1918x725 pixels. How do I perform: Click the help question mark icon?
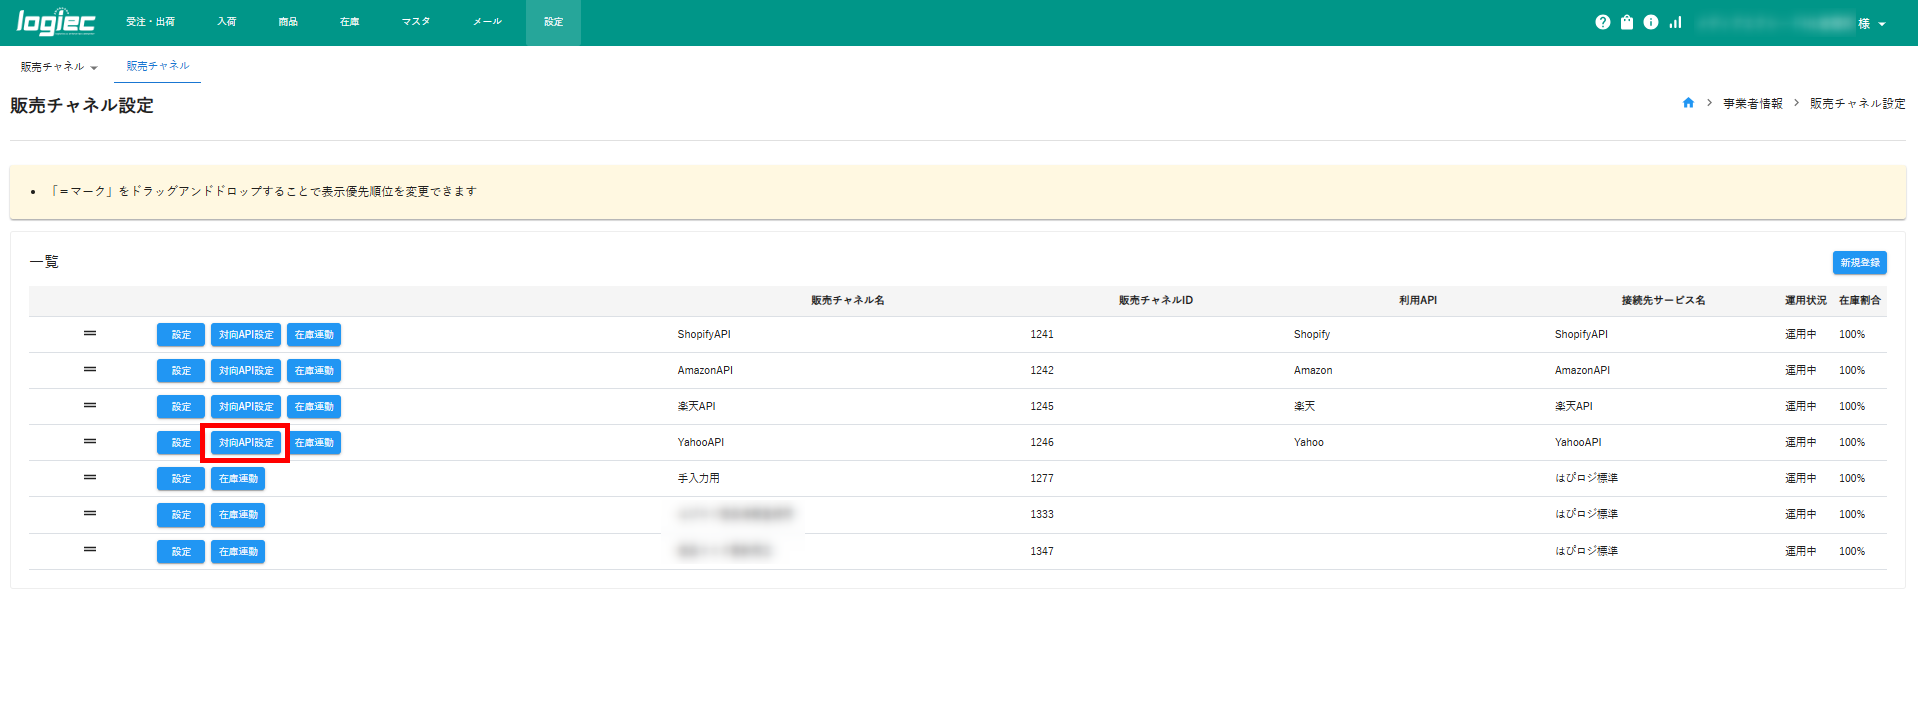coord(1602,22)
